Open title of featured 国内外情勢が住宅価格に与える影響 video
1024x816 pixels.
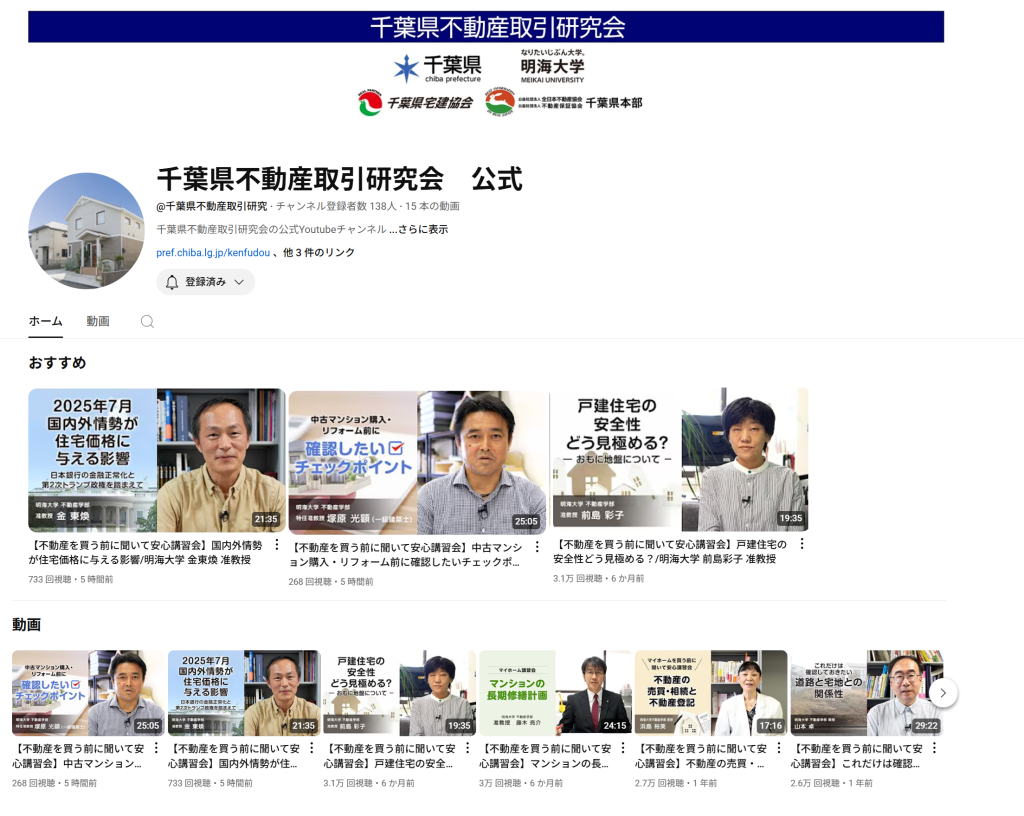[145, 552]
